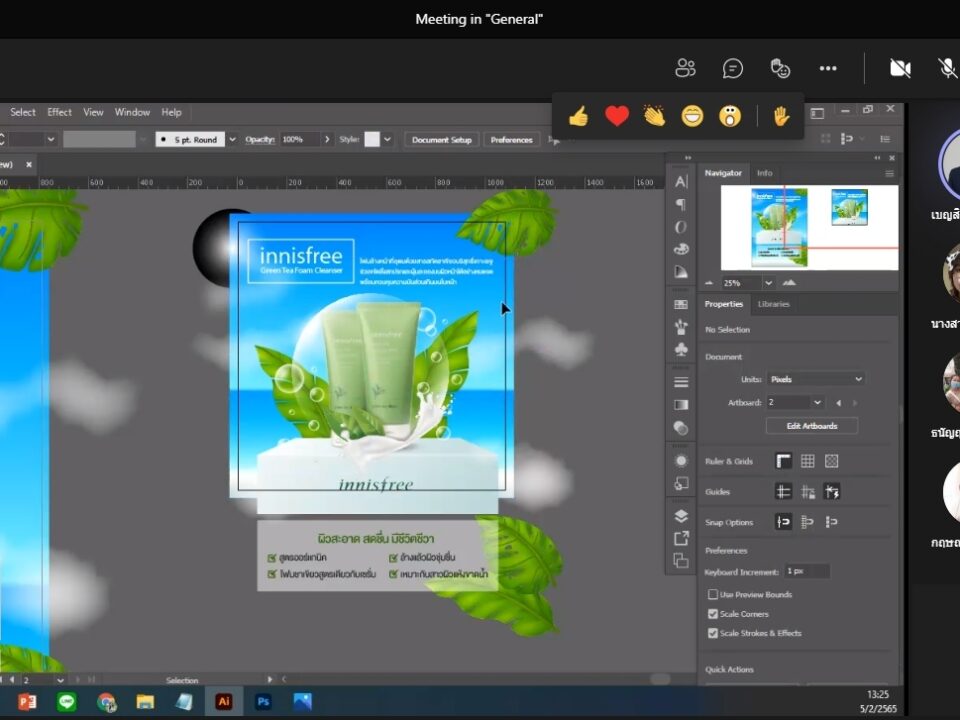The height and width of the screenshot is (720, 960).
Task: Open PowerPoint from the taskbar
Action: tap(26, 701)
